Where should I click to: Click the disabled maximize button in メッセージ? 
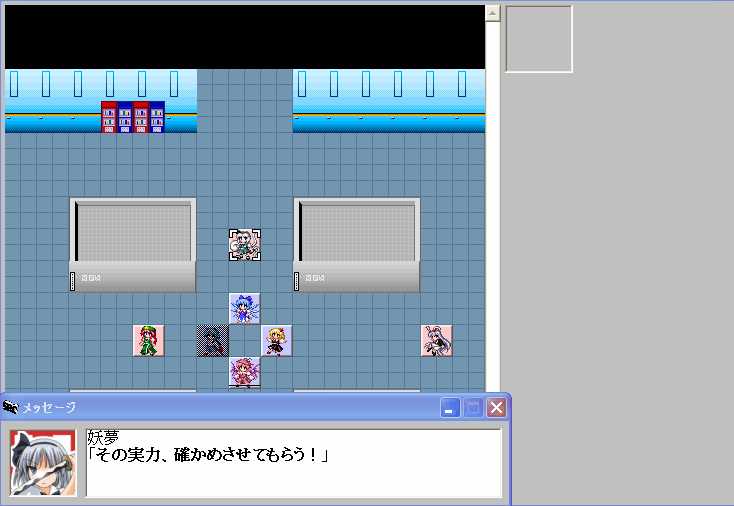473,408
